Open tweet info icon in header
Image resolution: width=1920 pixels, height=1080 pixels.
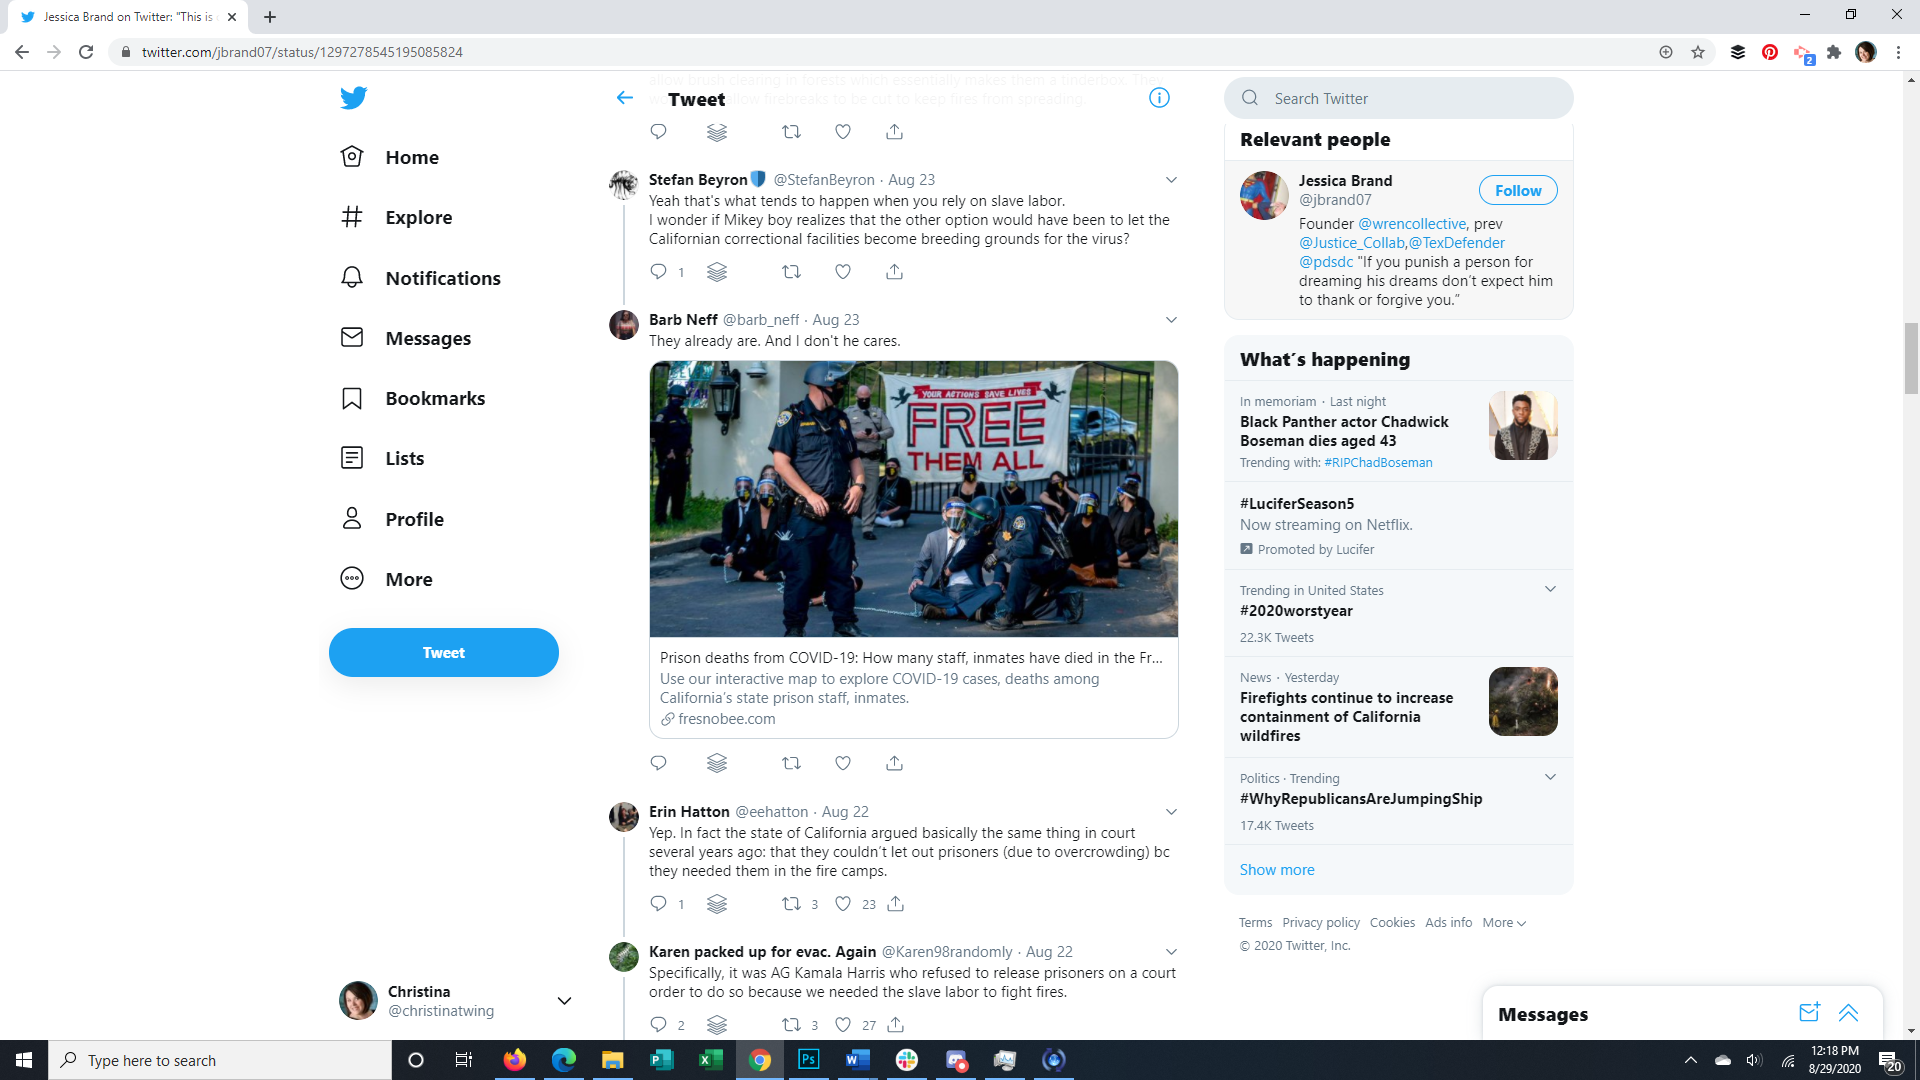tap(1159, 98)
